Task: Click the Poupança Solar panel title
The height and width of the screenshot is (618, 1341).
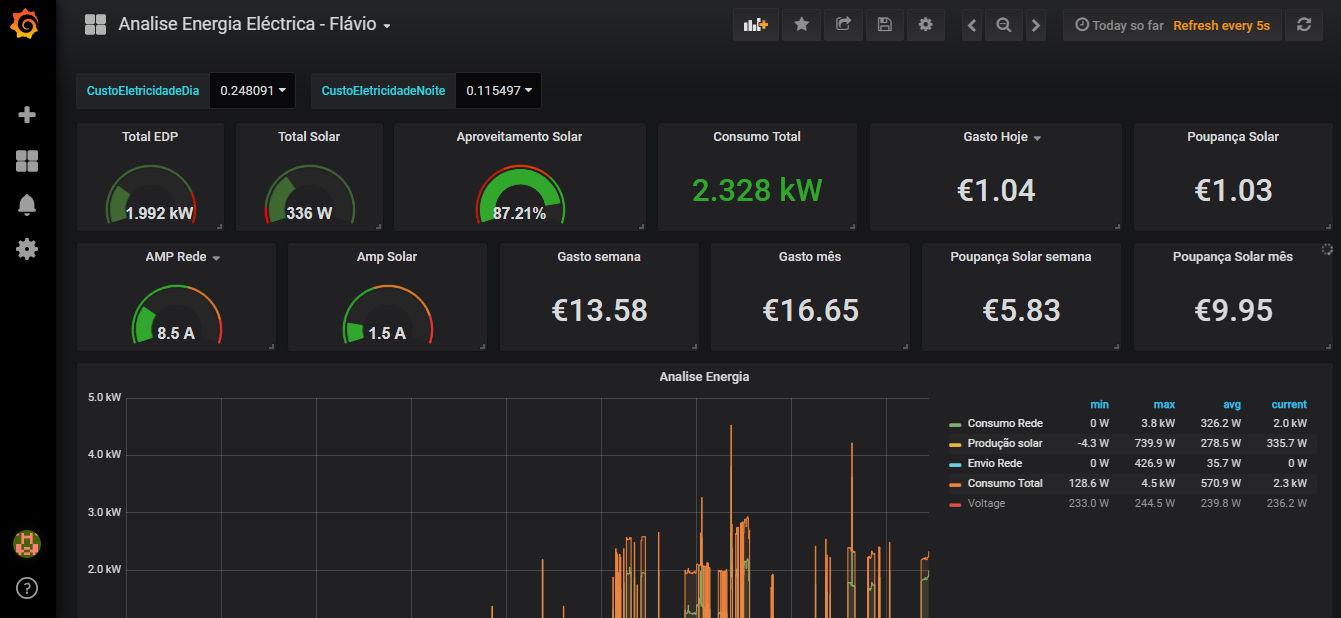Action: coord(1233,137)
